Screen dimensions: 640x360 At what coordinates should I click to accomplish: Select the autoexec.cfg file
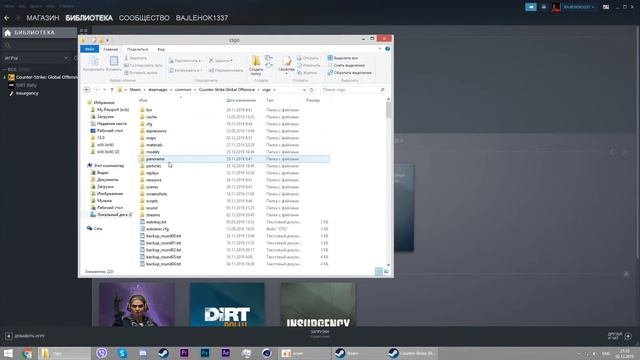157,229
